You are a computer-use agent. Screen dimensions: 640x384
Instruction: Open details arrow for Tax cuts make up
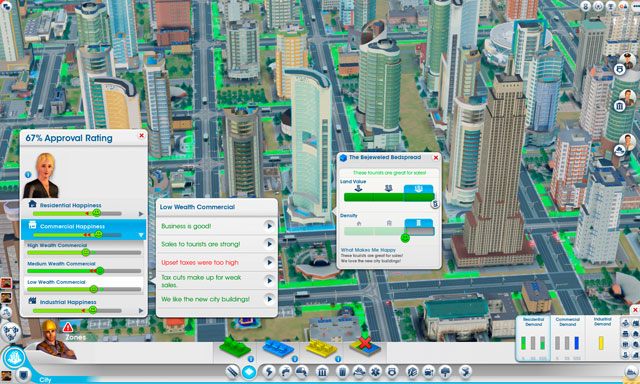pyautogui.click(x=269, y=281)
